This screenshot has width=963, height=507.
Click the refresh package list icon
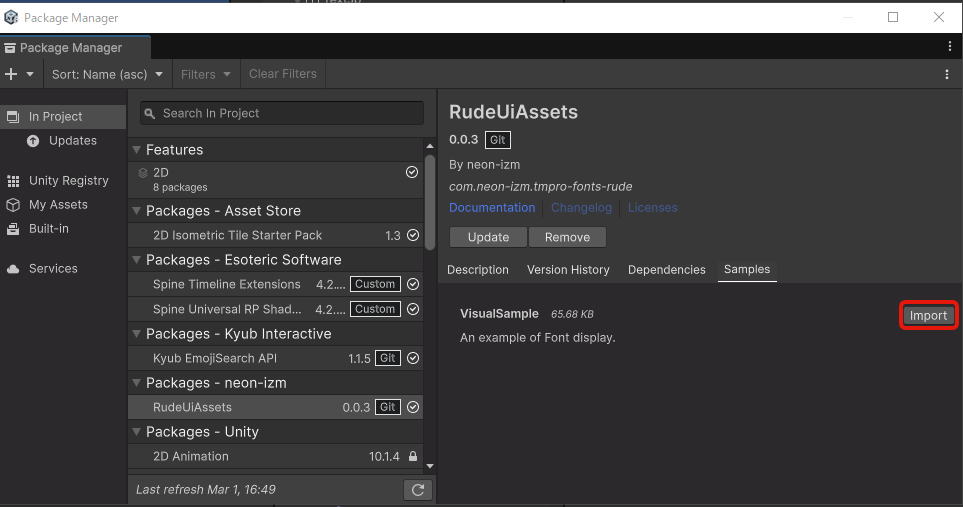tap(418, 490)
